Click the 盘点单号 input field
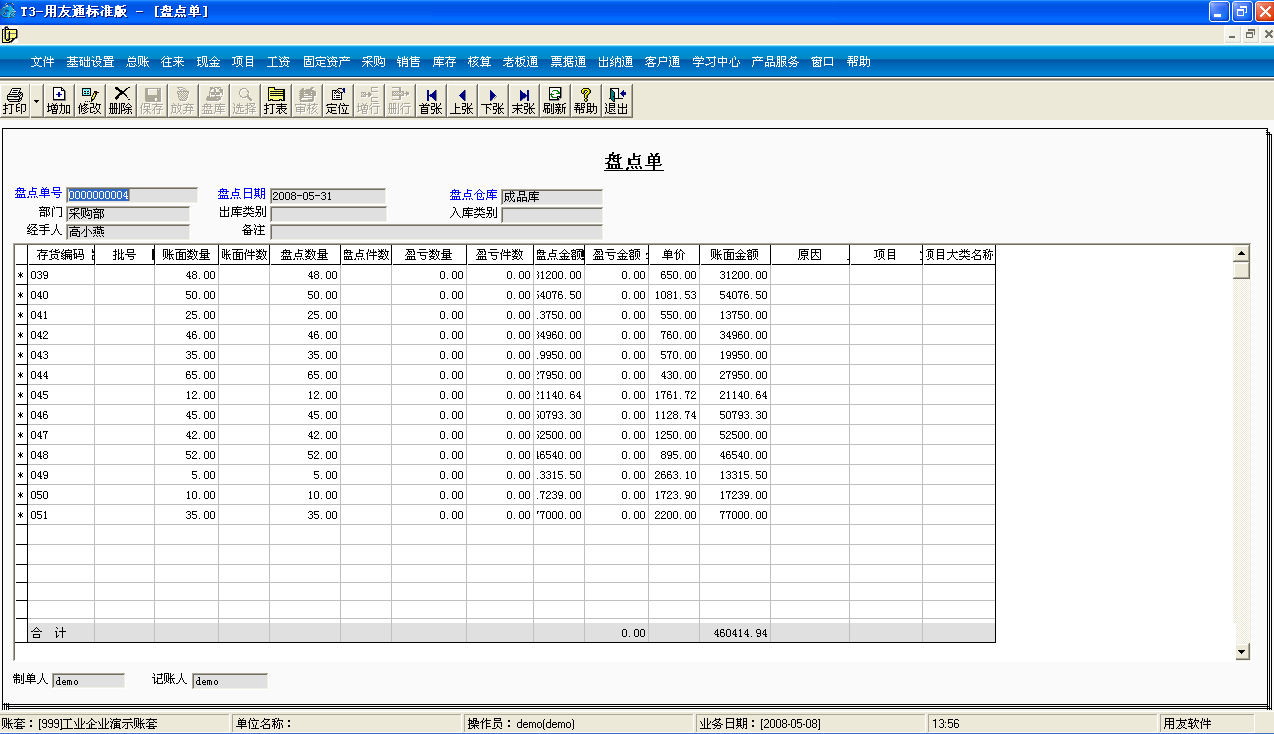The height and width of the screenshot is (734, 1274). pos(131,195)
